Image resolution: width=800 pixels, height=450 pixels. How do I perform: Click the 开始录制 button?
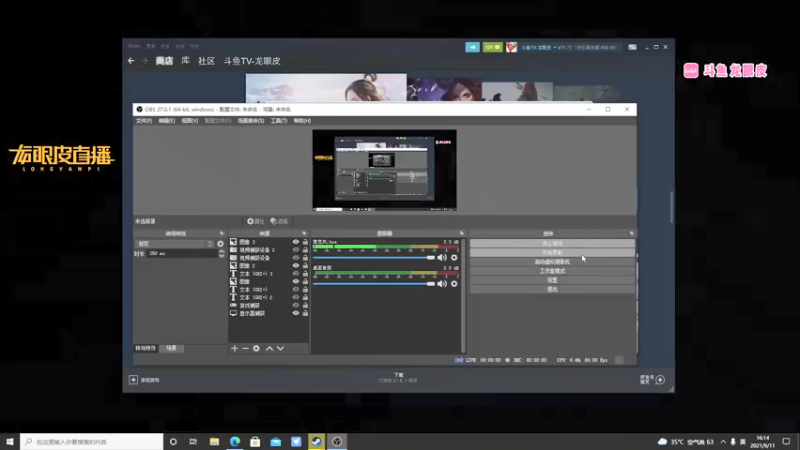(x=552, y=253)
